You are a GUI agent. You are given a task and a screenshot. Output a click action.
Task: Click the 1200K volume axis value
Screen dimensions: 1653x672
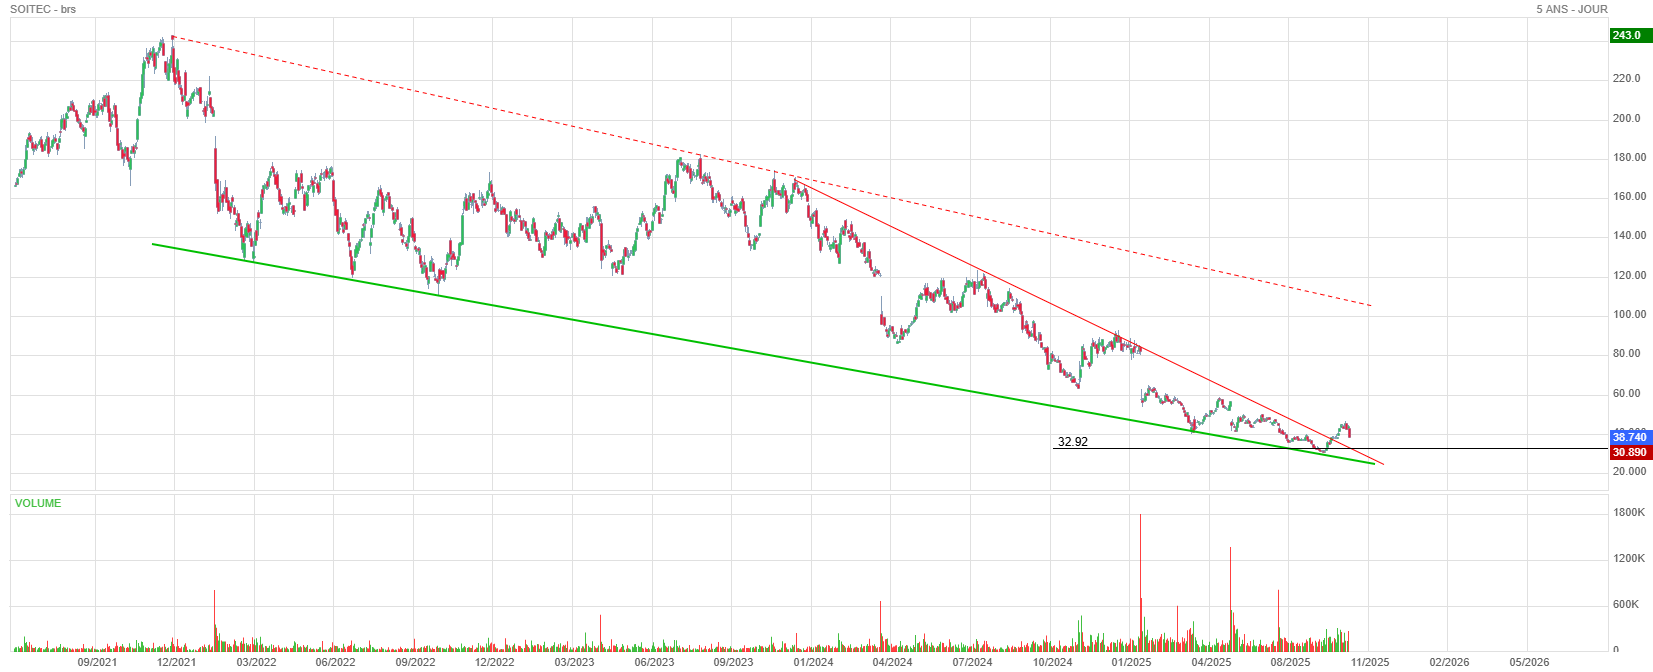tap(1629, 558)
